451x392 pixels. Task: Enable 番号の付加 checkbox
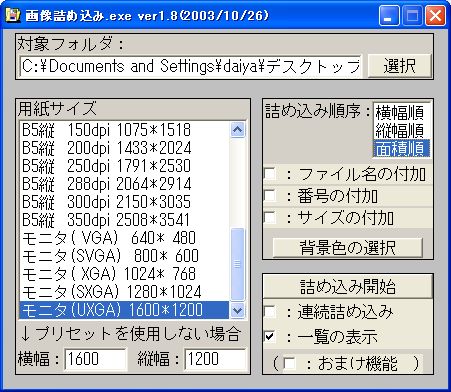[x=269, y=195]
